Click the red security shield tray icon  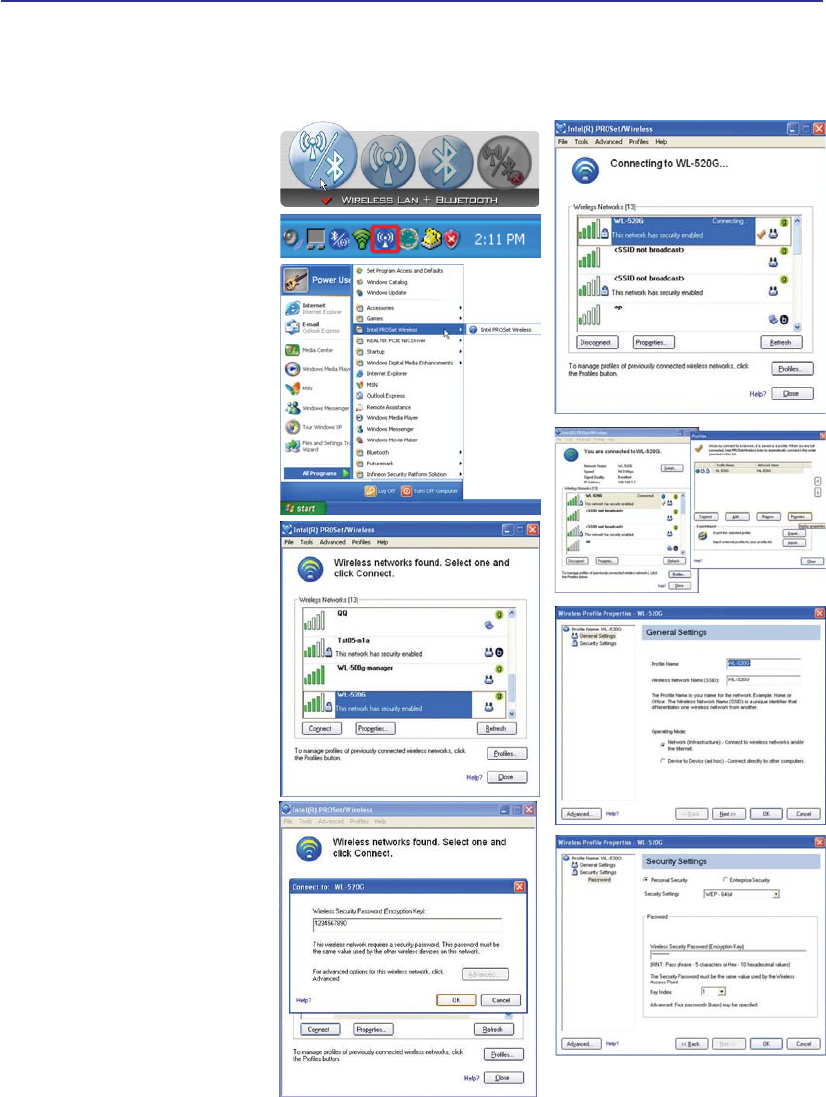[453, 240]
